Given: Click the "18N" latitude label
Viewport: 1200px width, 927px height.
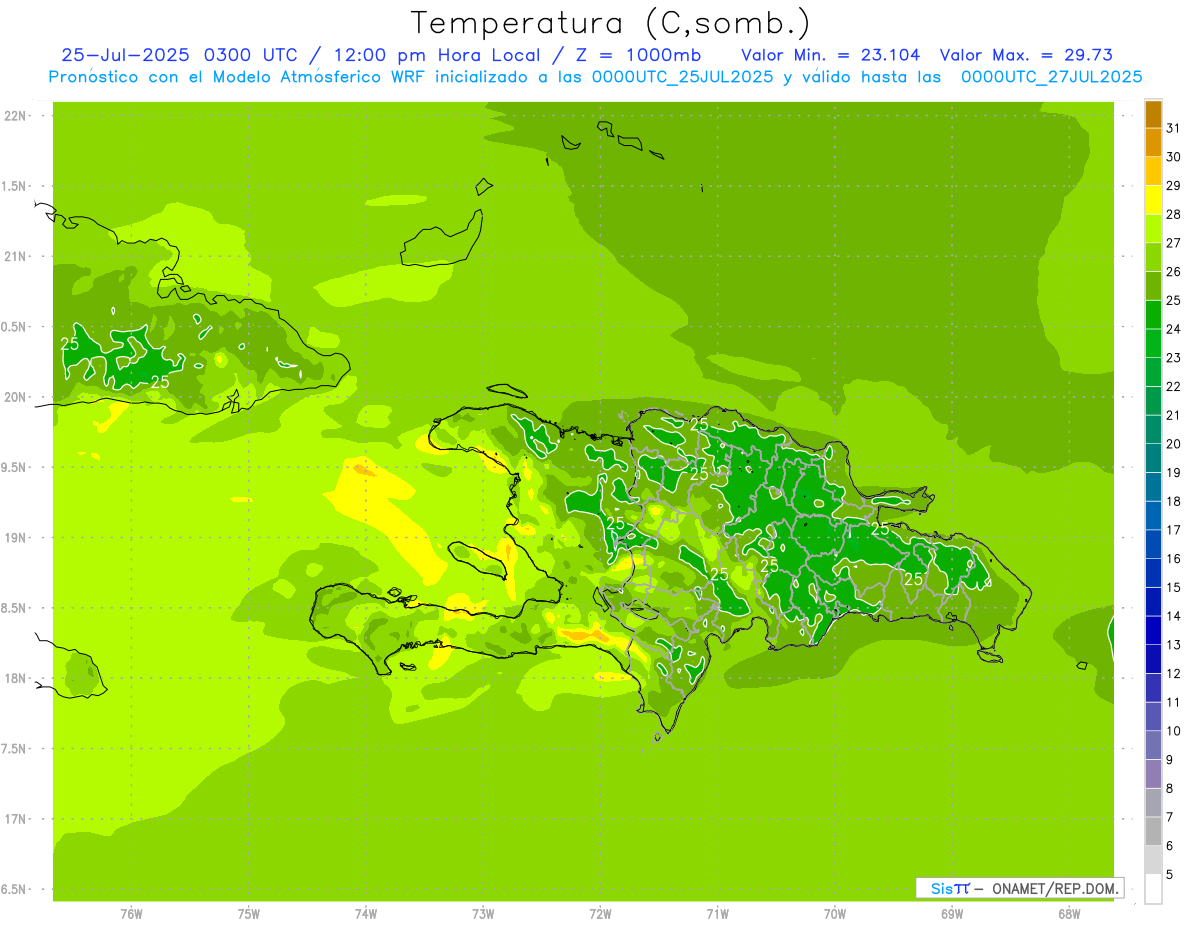Looking at the screenshot, I should click(x=16, y=678).
